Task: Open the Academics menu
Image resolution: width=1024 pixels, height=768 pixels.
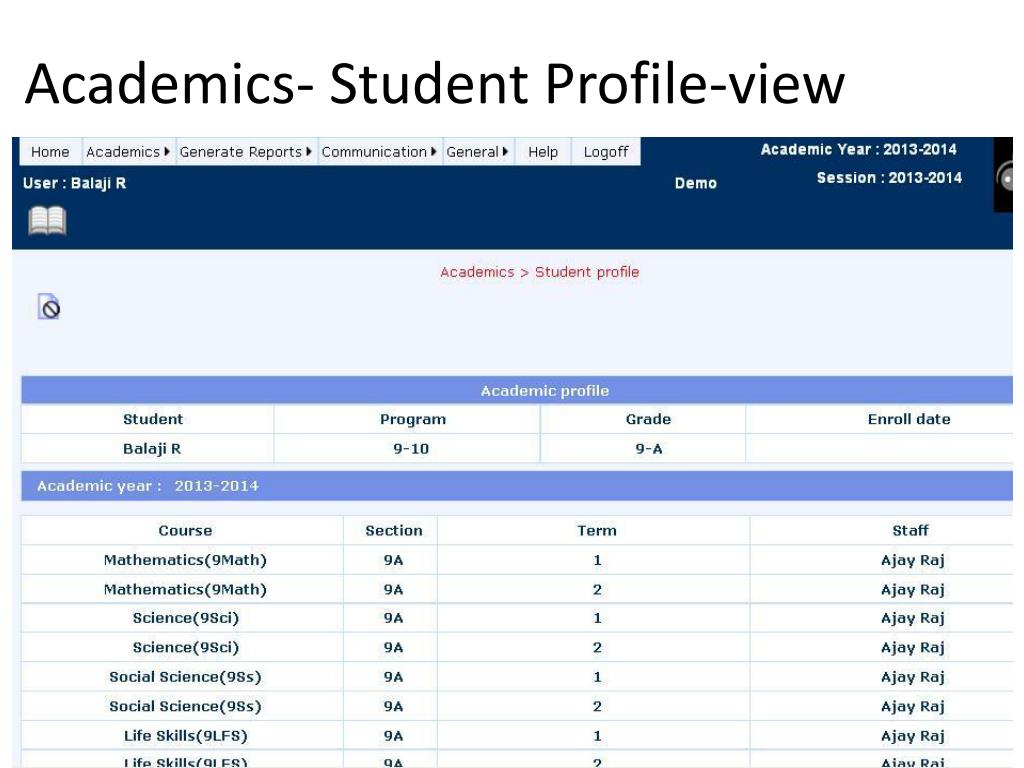Action: click(128, 152)
